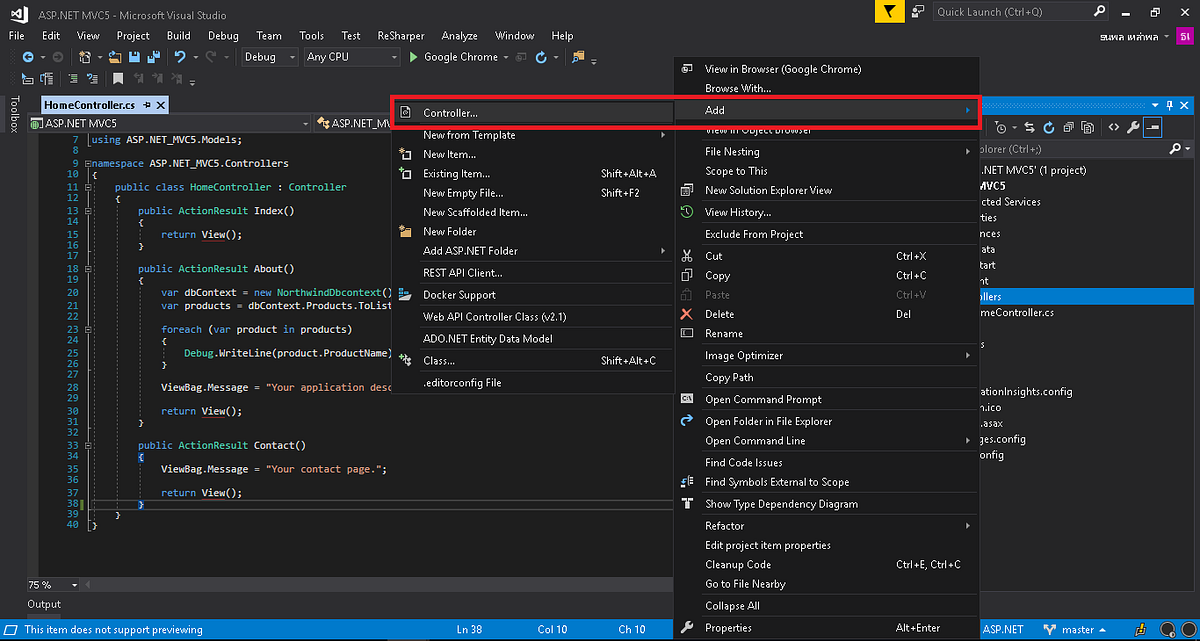
Task: Toggle auto-hide pin on Solution Explorer
Action: pyautogui.click(x=1169, y=105)
